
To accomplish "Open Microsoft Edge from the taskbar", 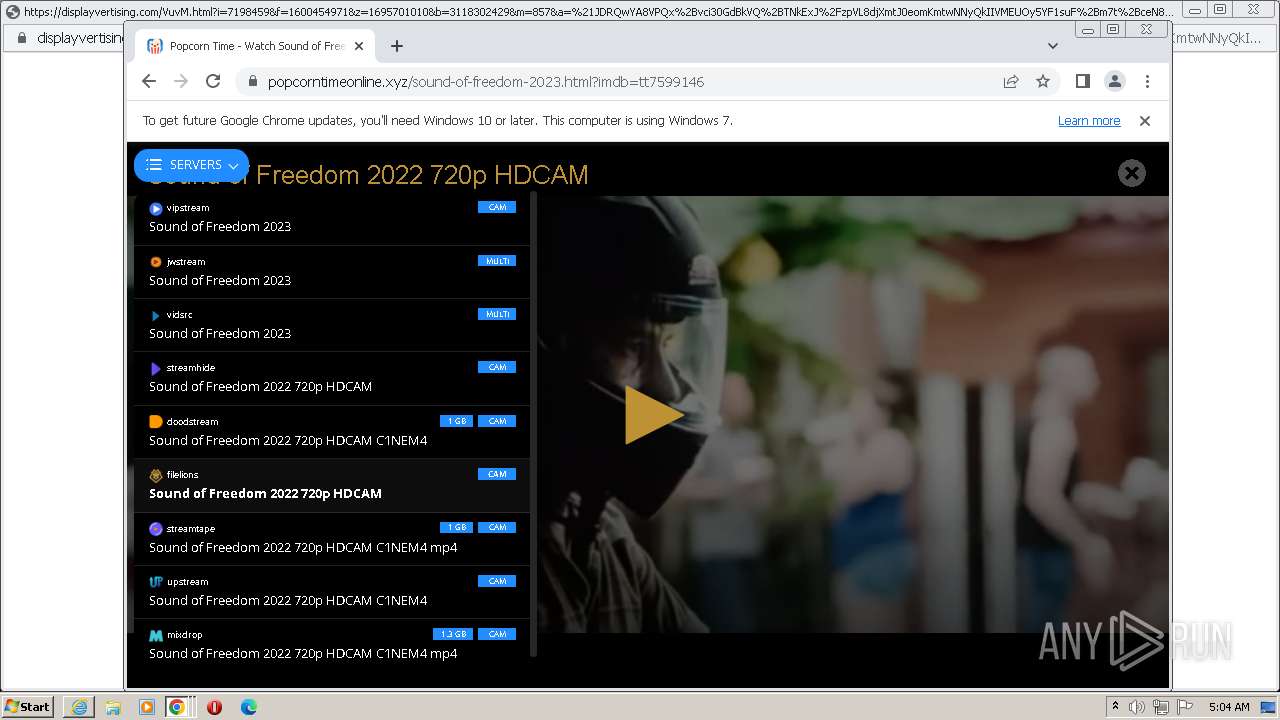I will pos(249,706).
